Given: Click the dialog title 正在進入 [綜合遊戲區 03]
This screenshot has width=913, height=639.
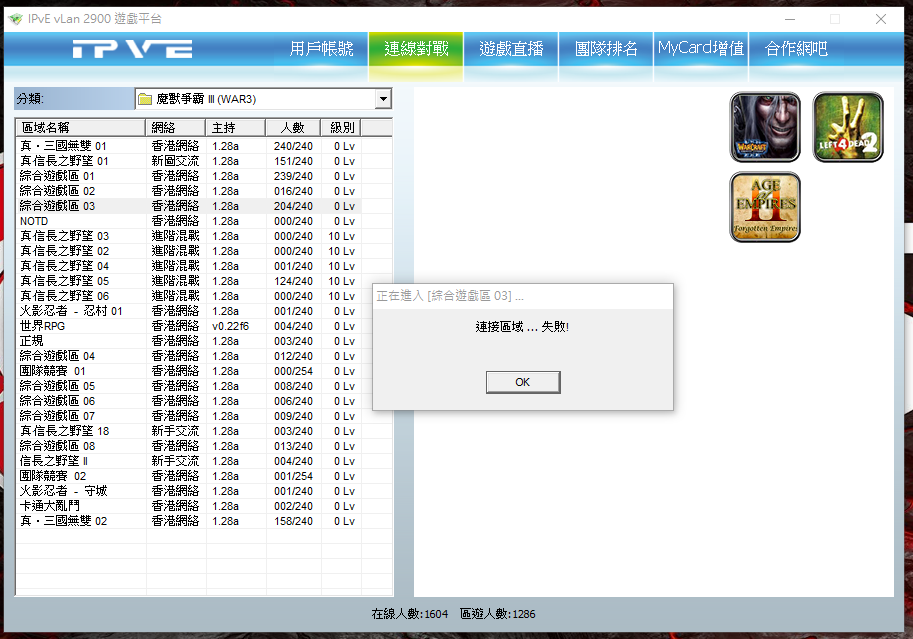Looking at the screenshot, I should pyautogui.click(x=450, y=296).
